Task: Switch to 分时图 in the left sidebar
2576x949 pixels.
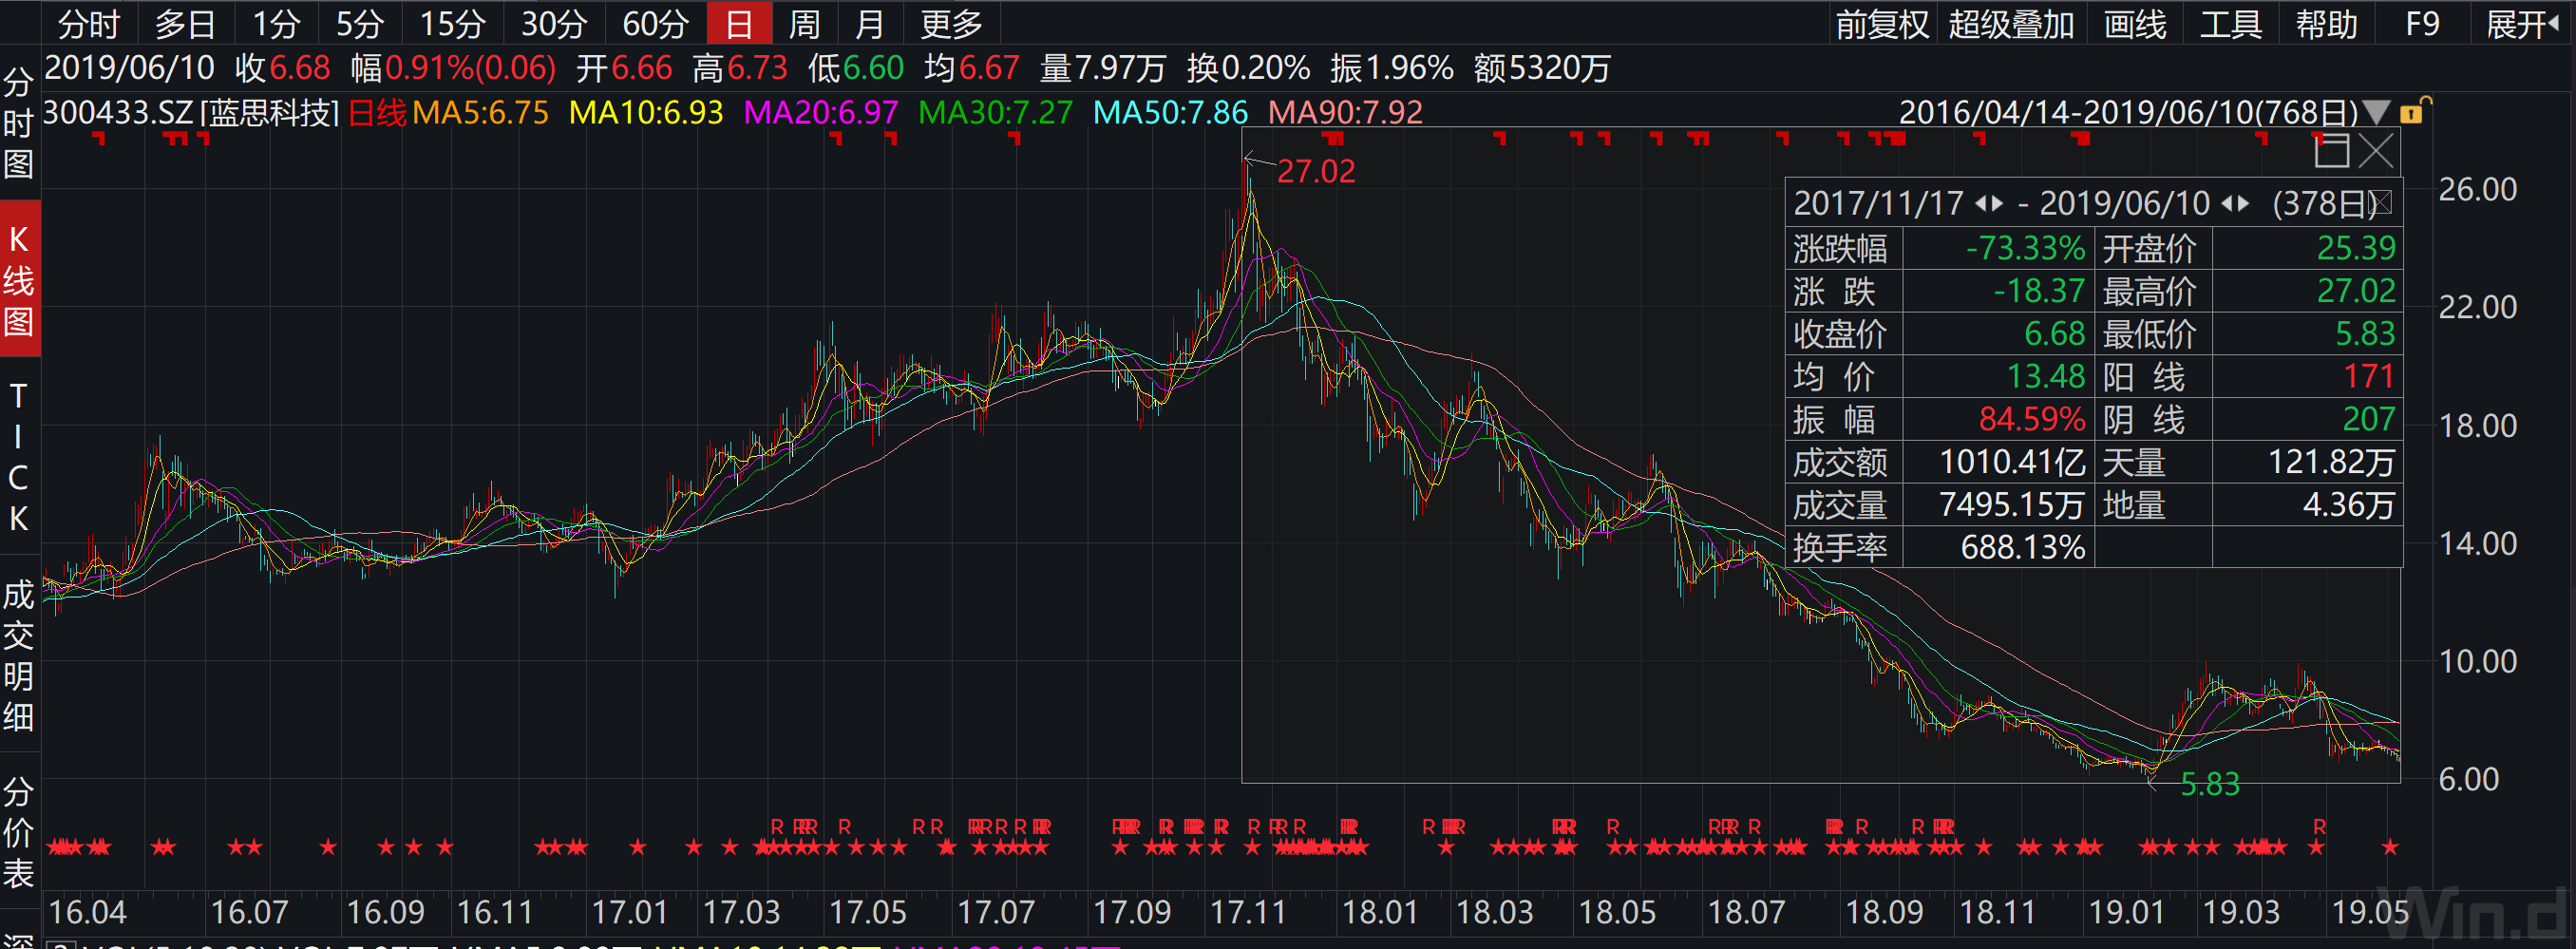Action: (x=19, y=122)
